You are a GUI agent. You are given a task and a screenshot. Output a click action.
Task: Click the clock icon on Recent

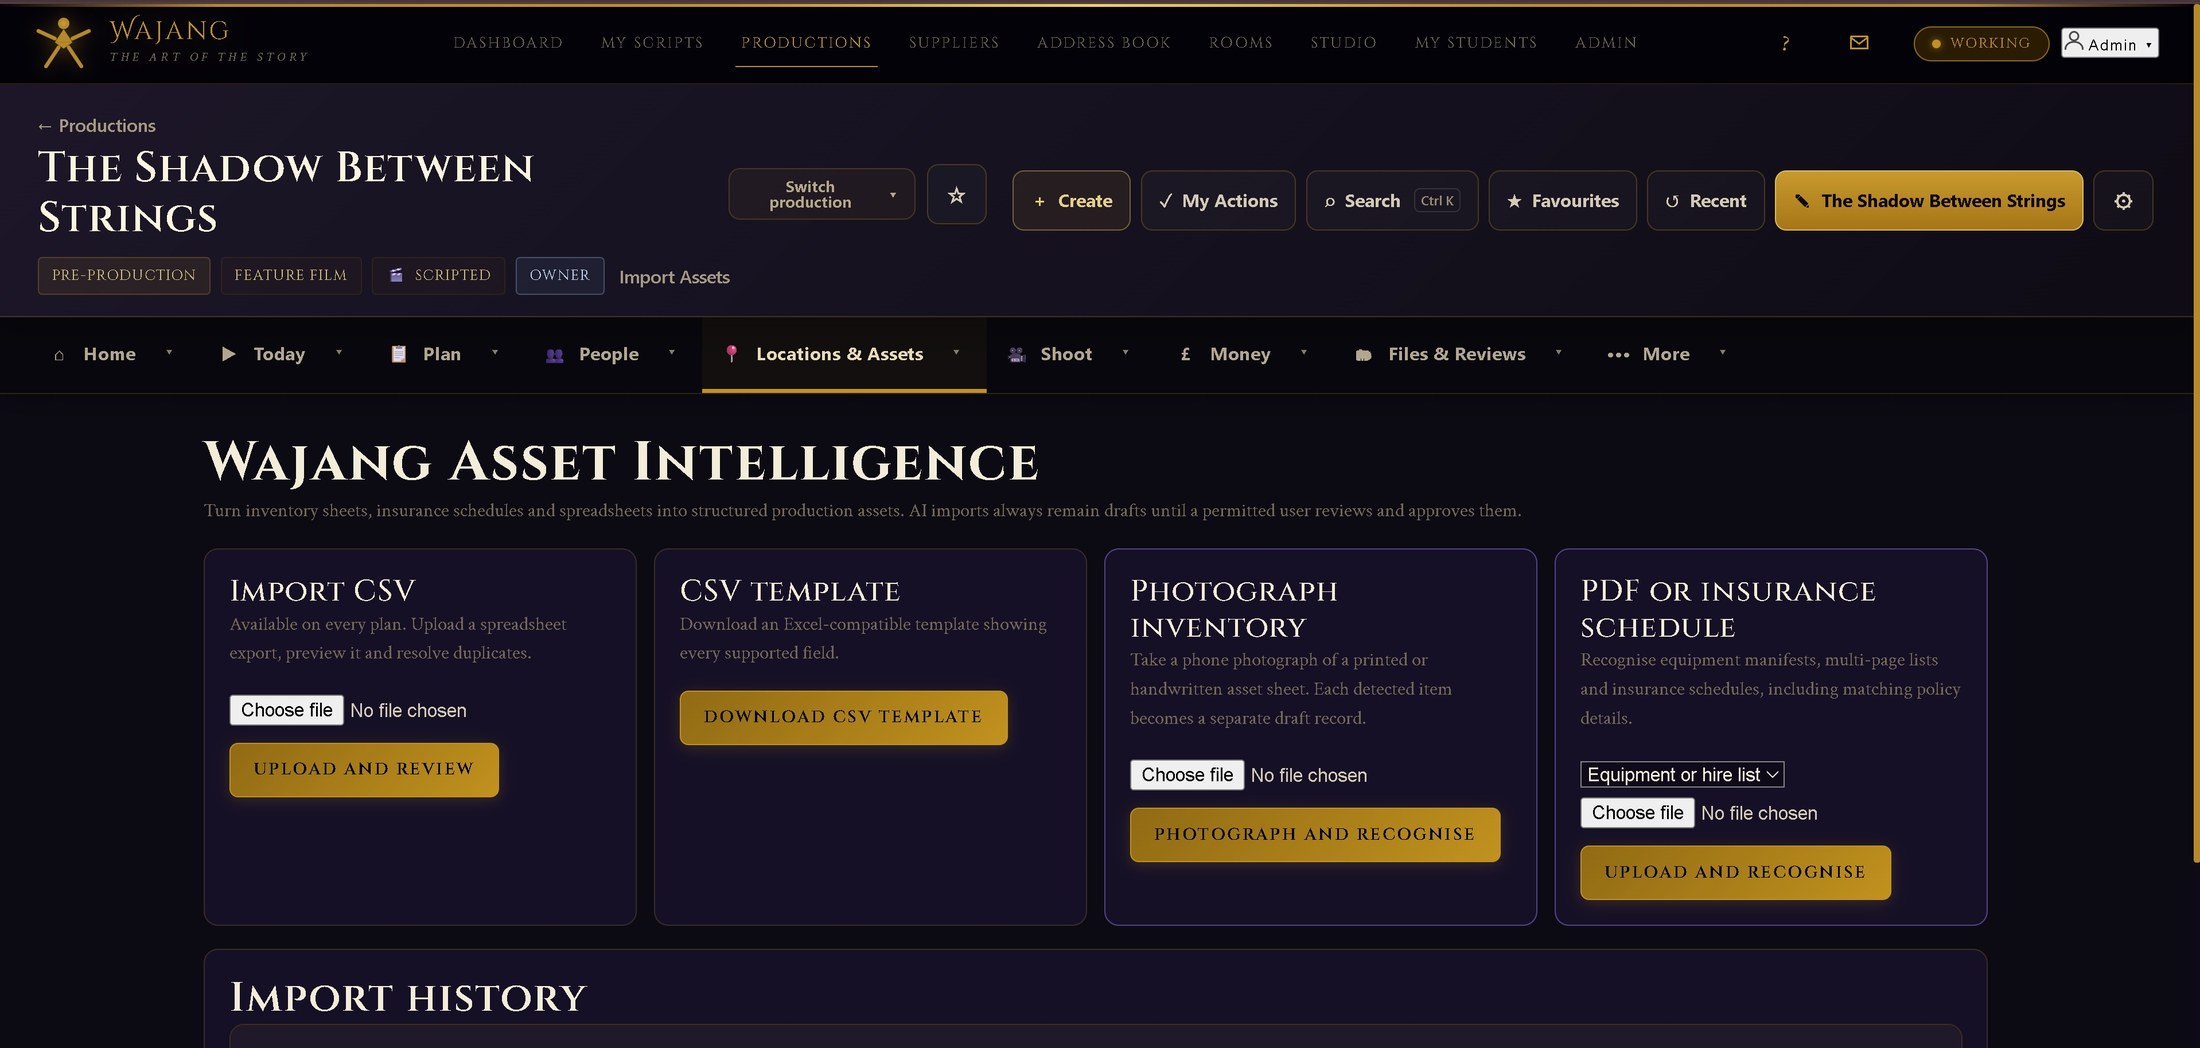[1672, 202]
